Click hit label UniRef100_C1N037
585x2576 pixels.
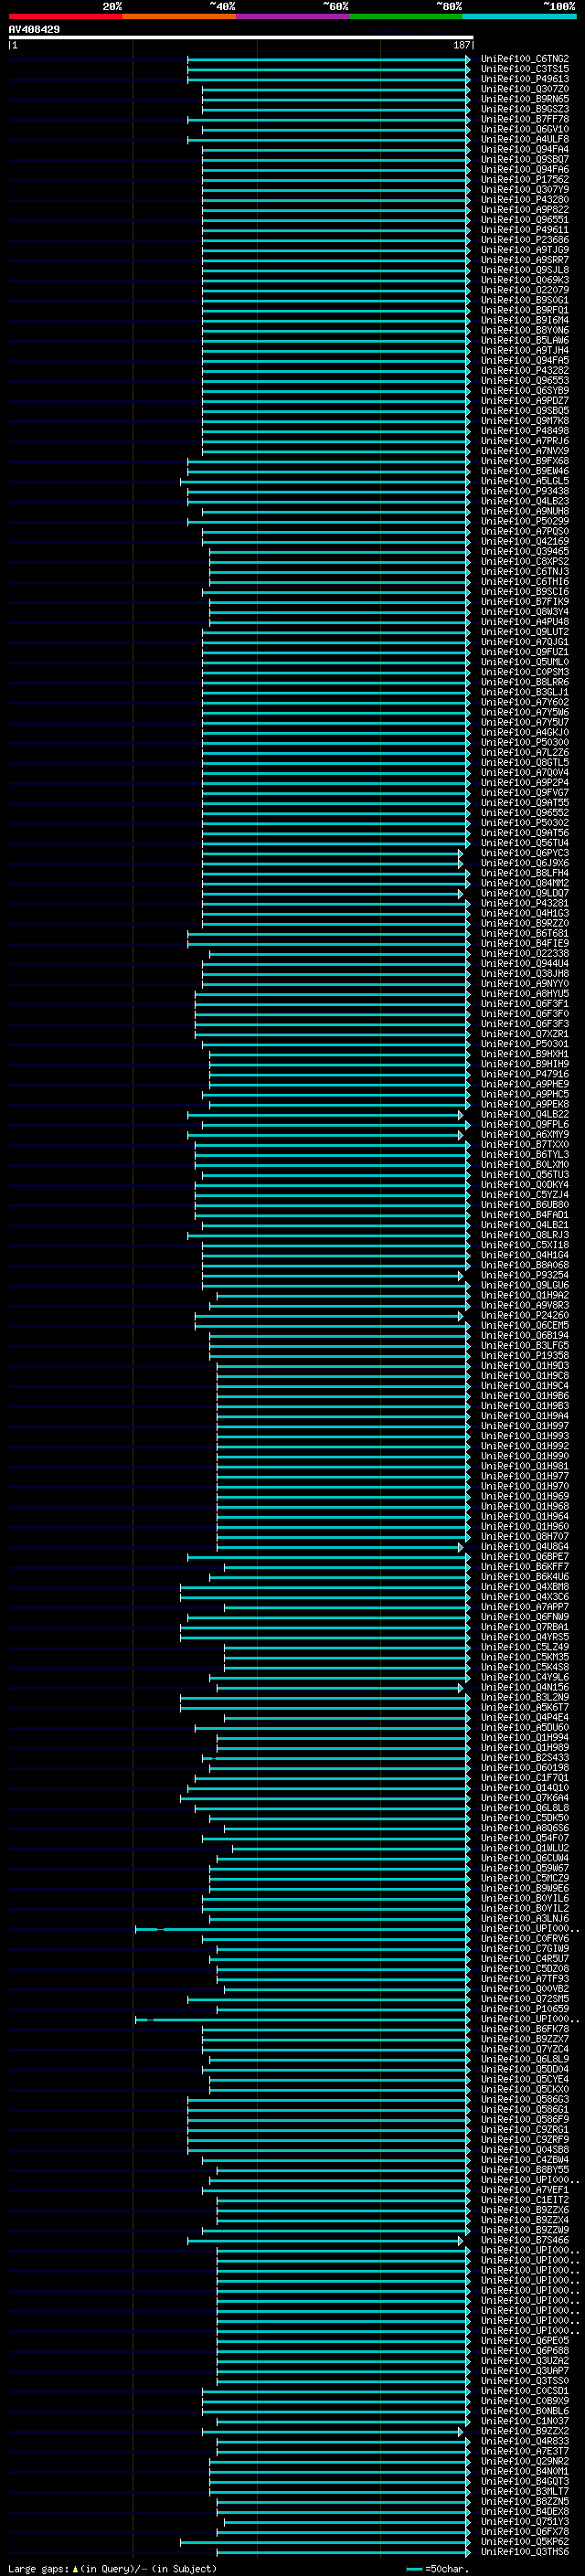pyautogui.click(x=525, y=2421)
